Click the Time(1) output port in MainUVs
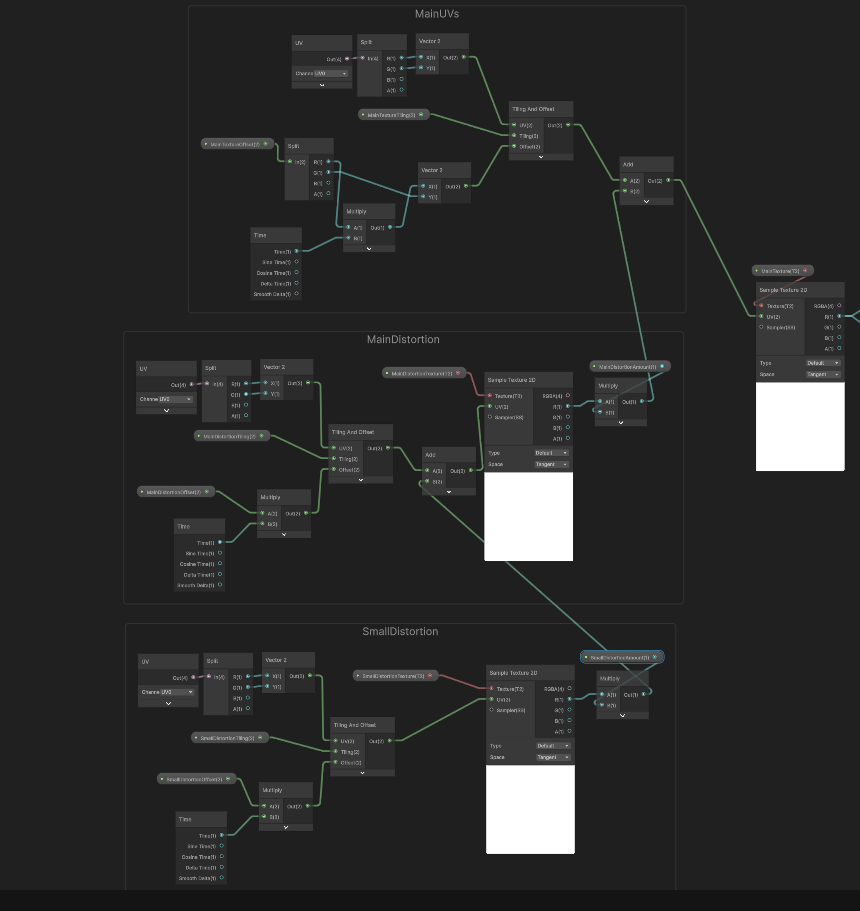The image size is (860, 911). (297, 251)
